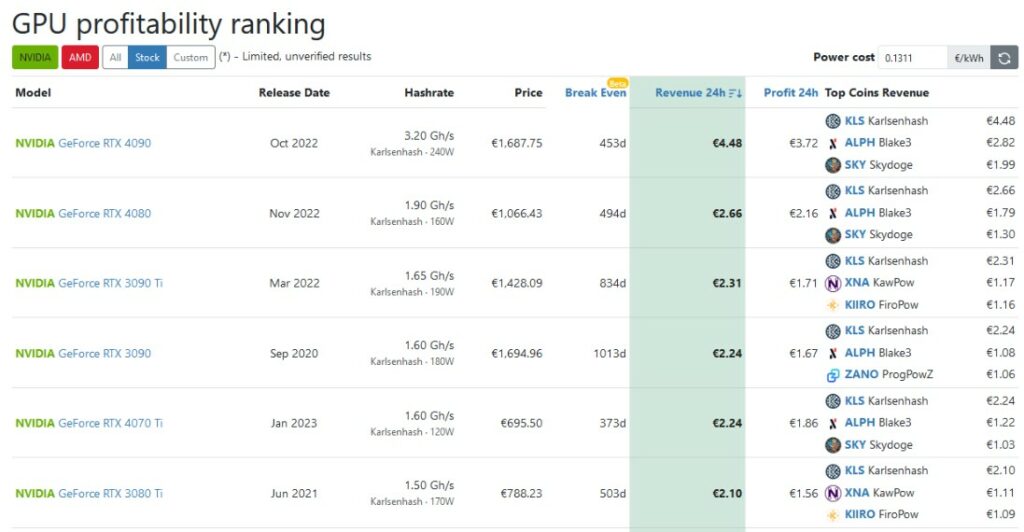
Task: Open ZANO ProgPowZ link in RTX 3090 row
Action: (x=889, y=375)
